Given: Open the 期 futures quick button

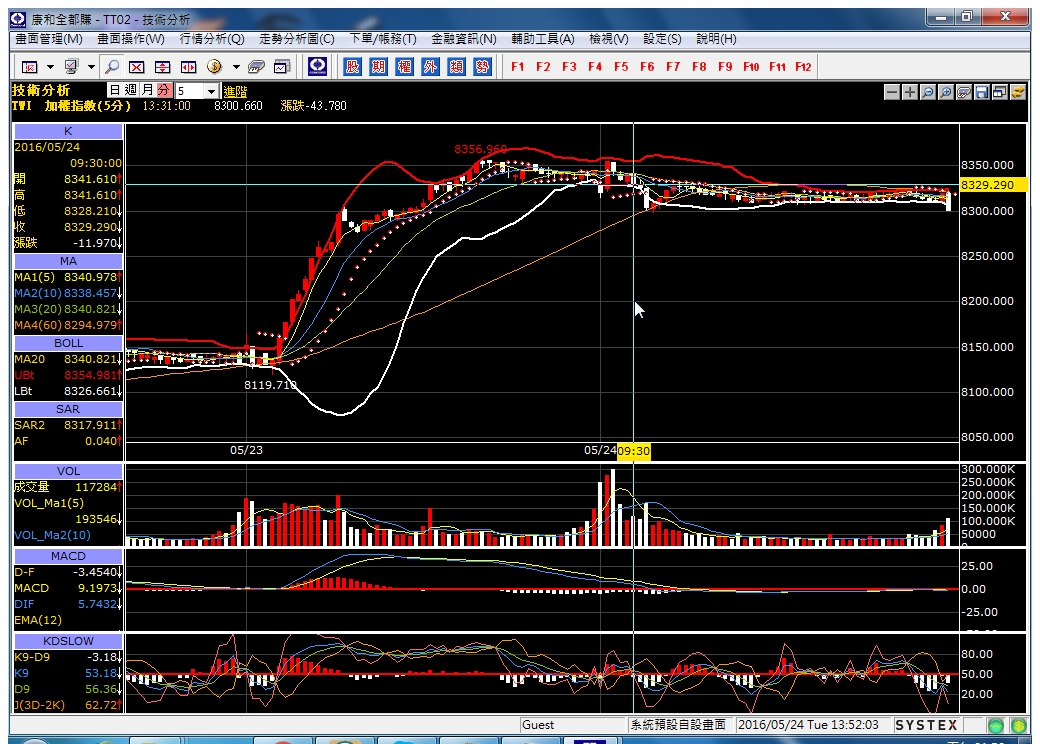Looking at the screenshot, I should pyautogui.click(x=378, y=66).
